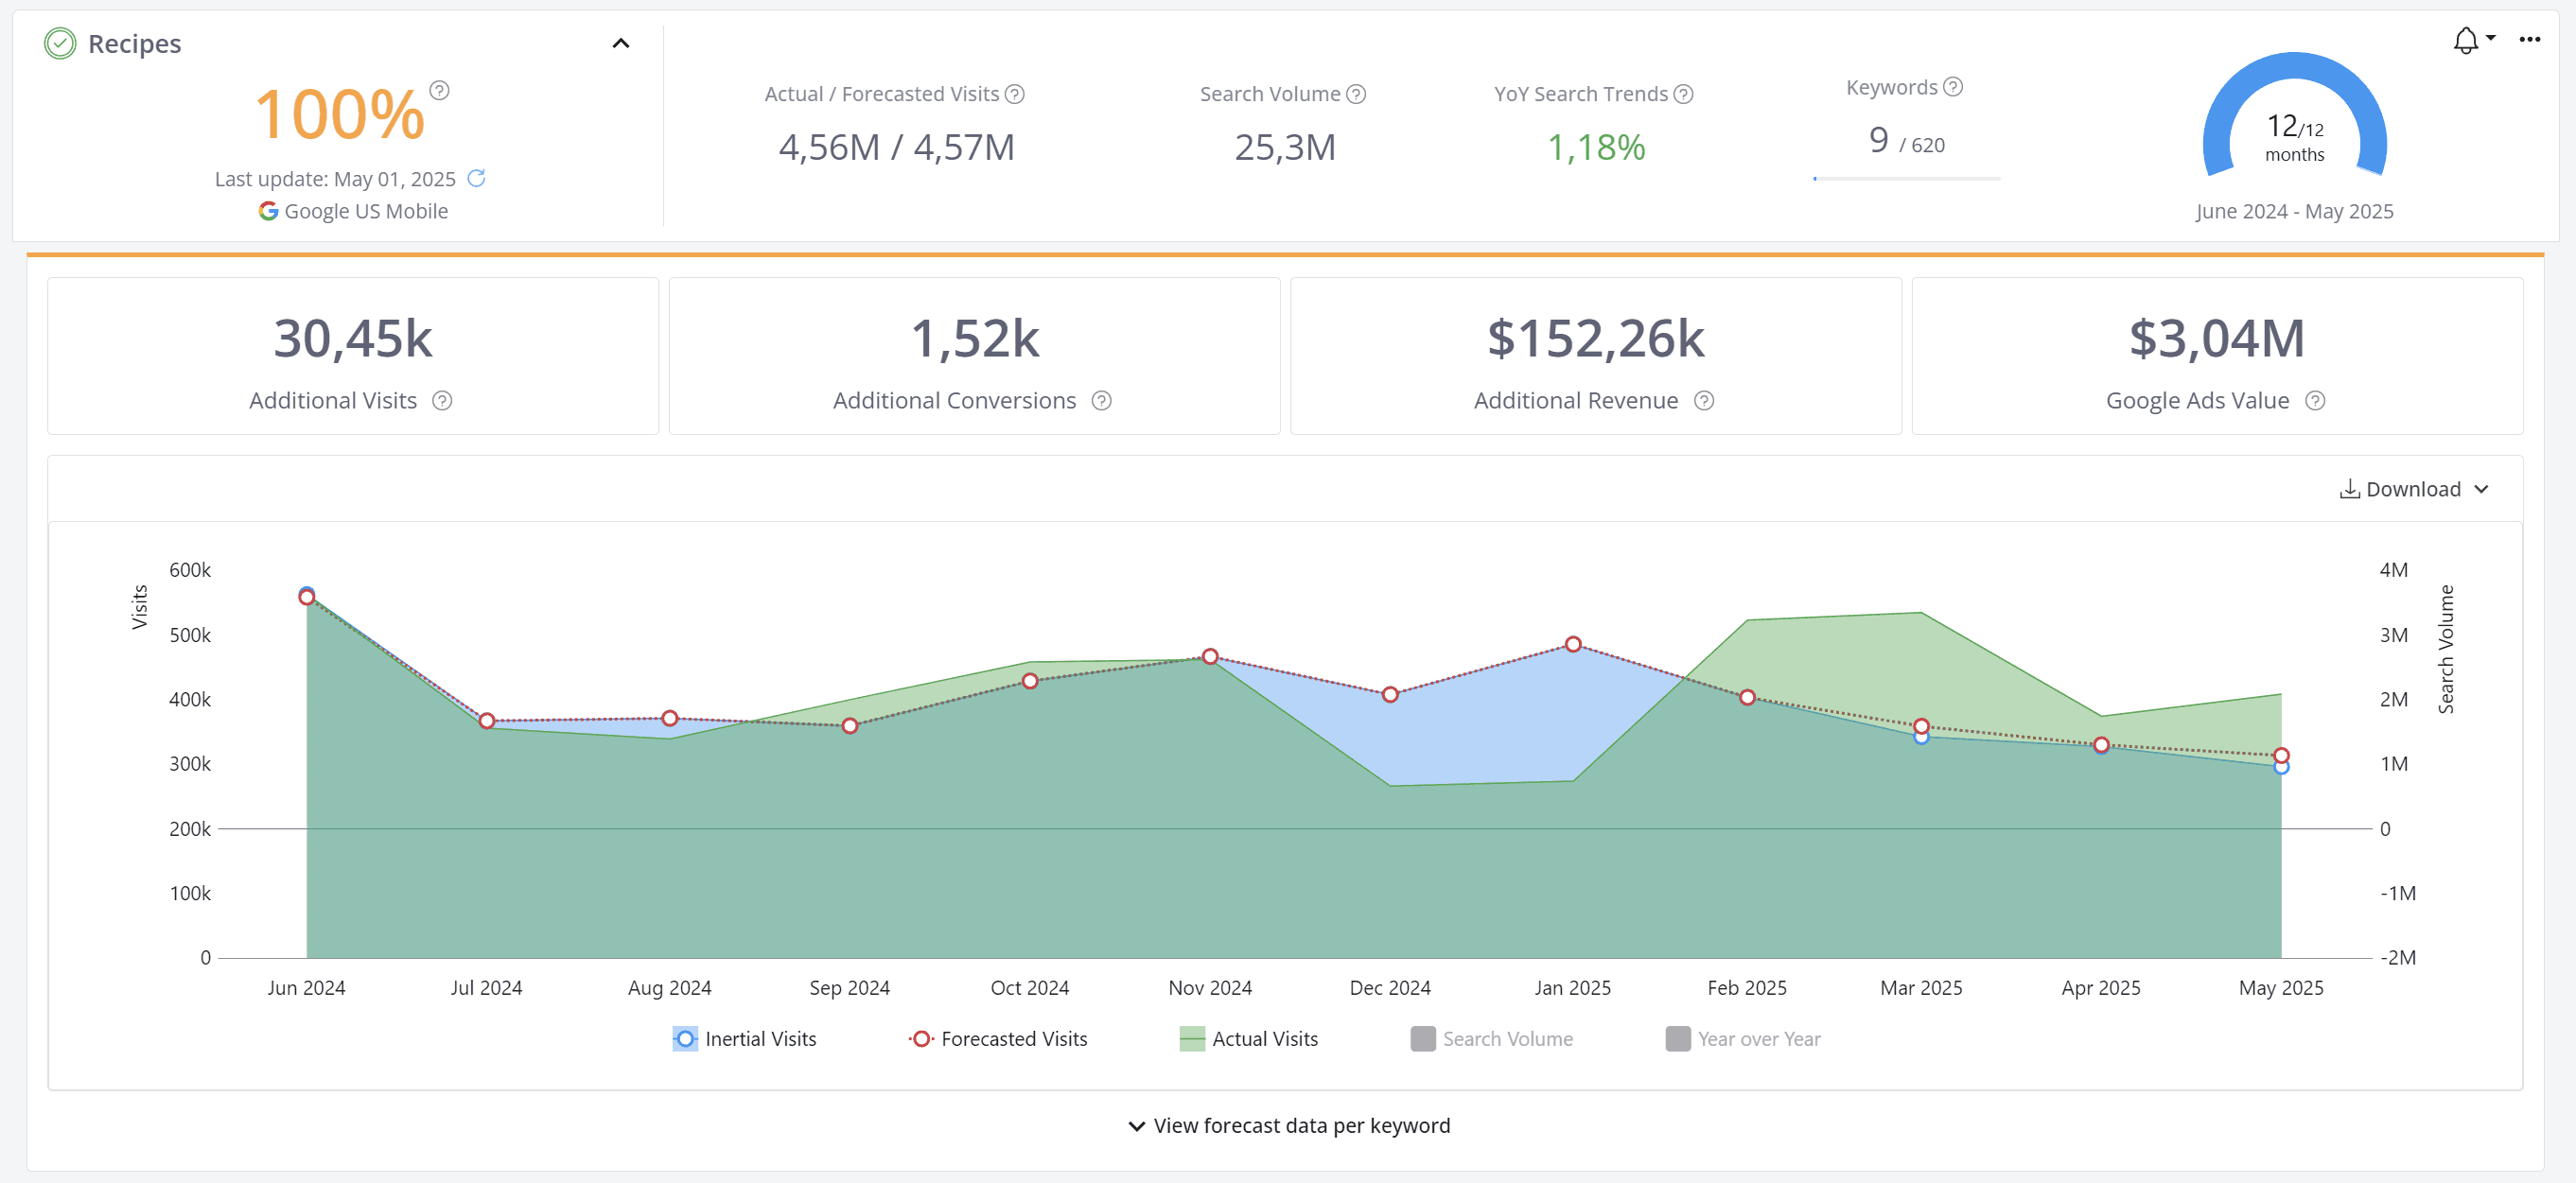Open help icon for Keywords
2576x1183 pixels.
click(1953, 87)
